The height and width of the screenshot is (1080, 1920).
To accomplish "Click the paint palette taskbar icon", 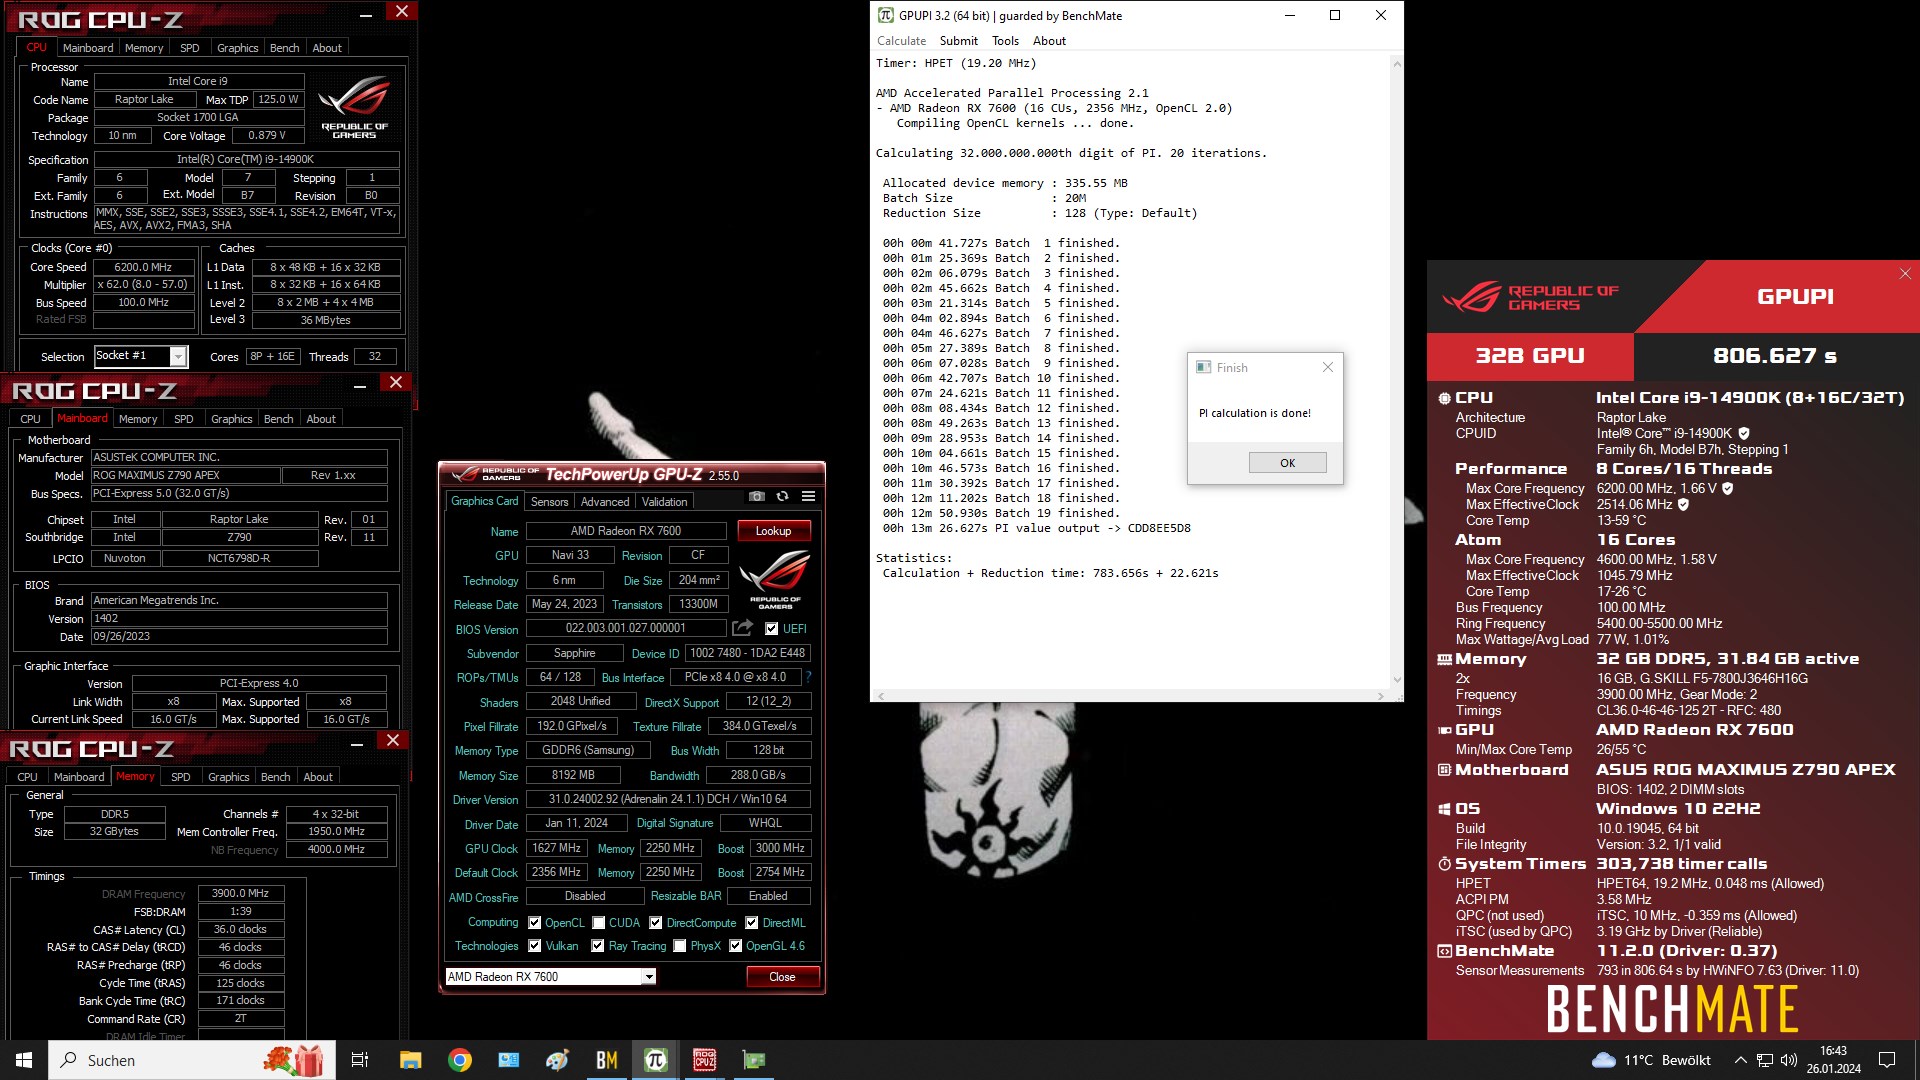I will pyautogui.click(x=558, y=1060).
